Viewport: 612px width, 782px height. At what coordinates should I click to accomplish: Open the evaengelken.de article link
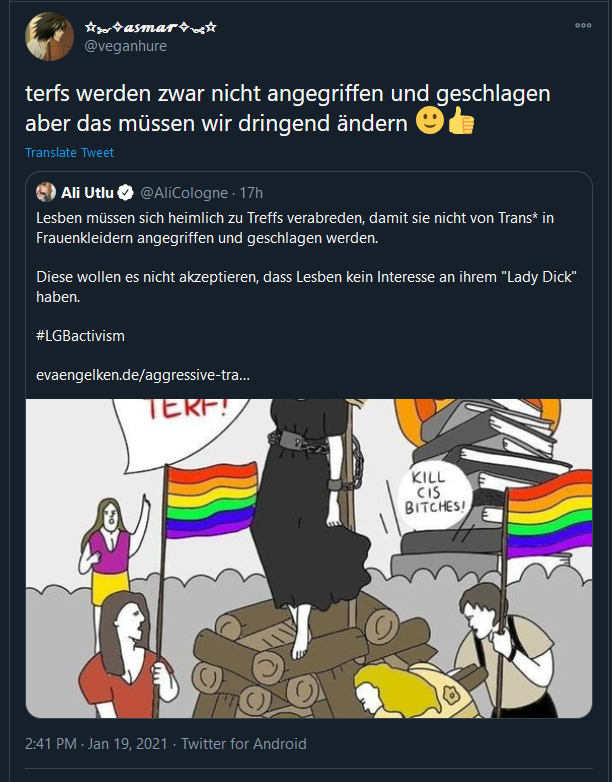tap(143, 375)
